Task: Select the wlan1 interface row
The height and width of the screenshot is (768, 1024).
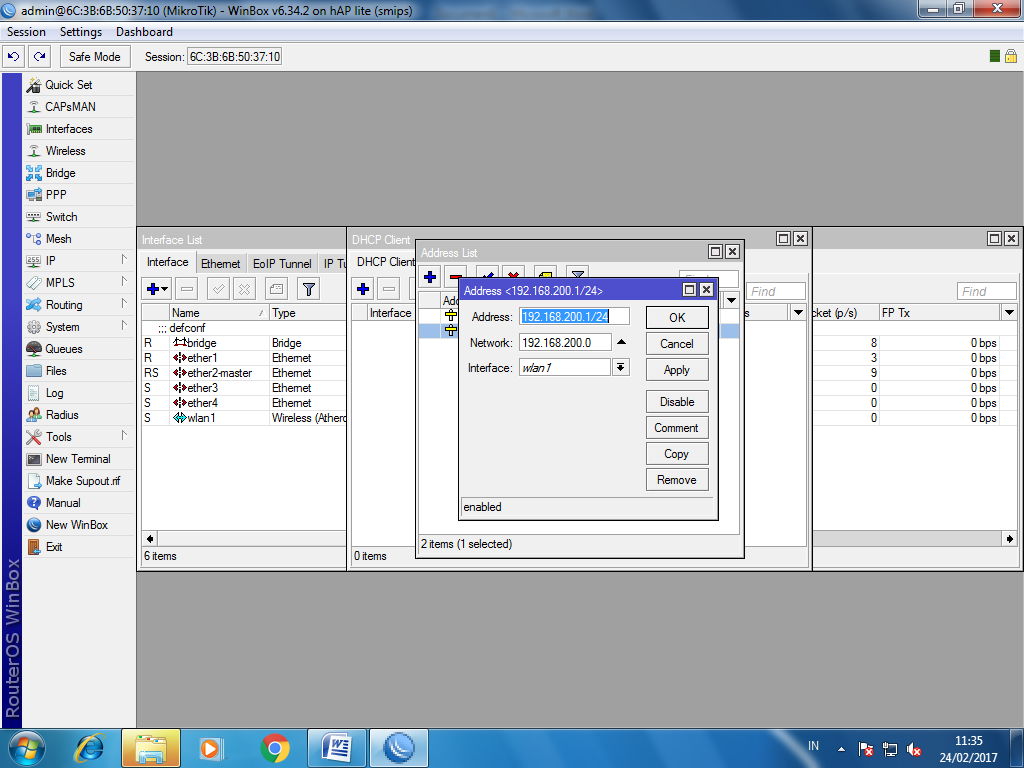Action: [244, 418]
